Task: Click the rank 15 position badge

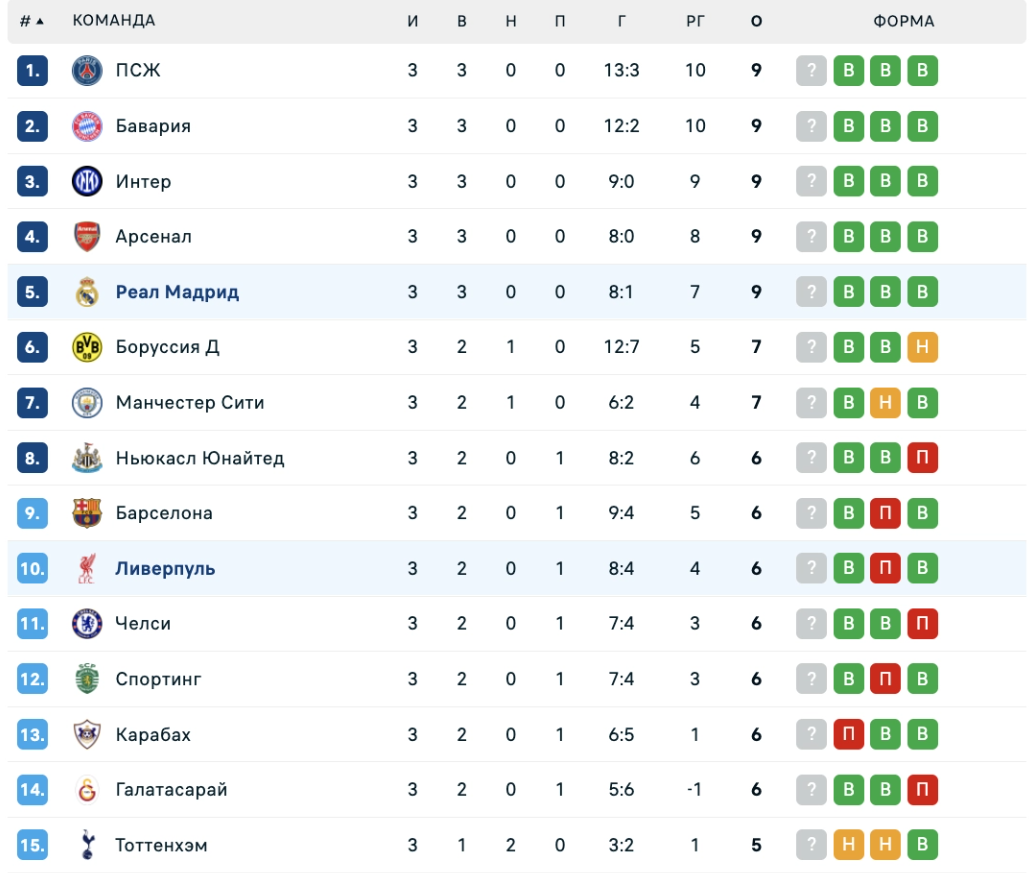Action: pos(32,845)
